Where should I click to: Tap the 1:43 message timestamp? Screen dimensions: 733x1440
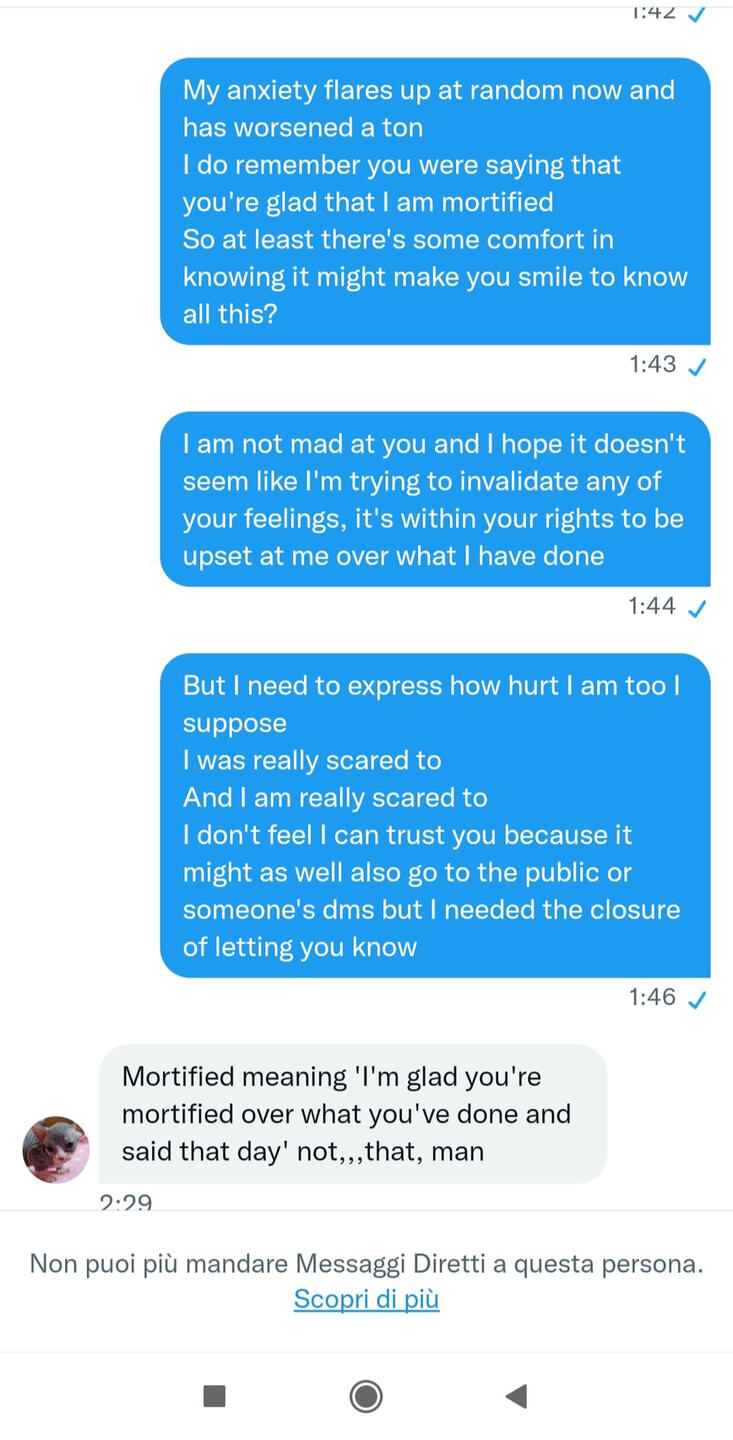click(x=653, y=364)
